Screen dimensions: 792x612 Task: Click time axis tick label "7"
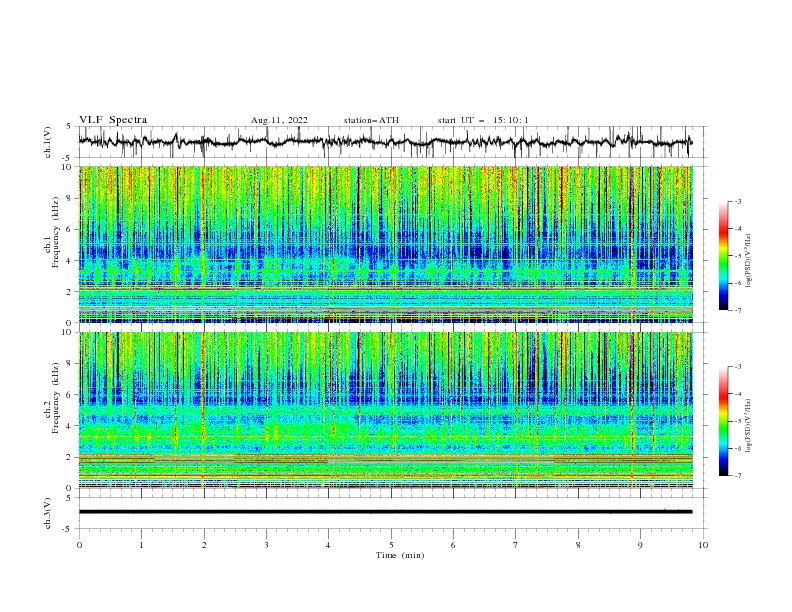tap(516, 545)
